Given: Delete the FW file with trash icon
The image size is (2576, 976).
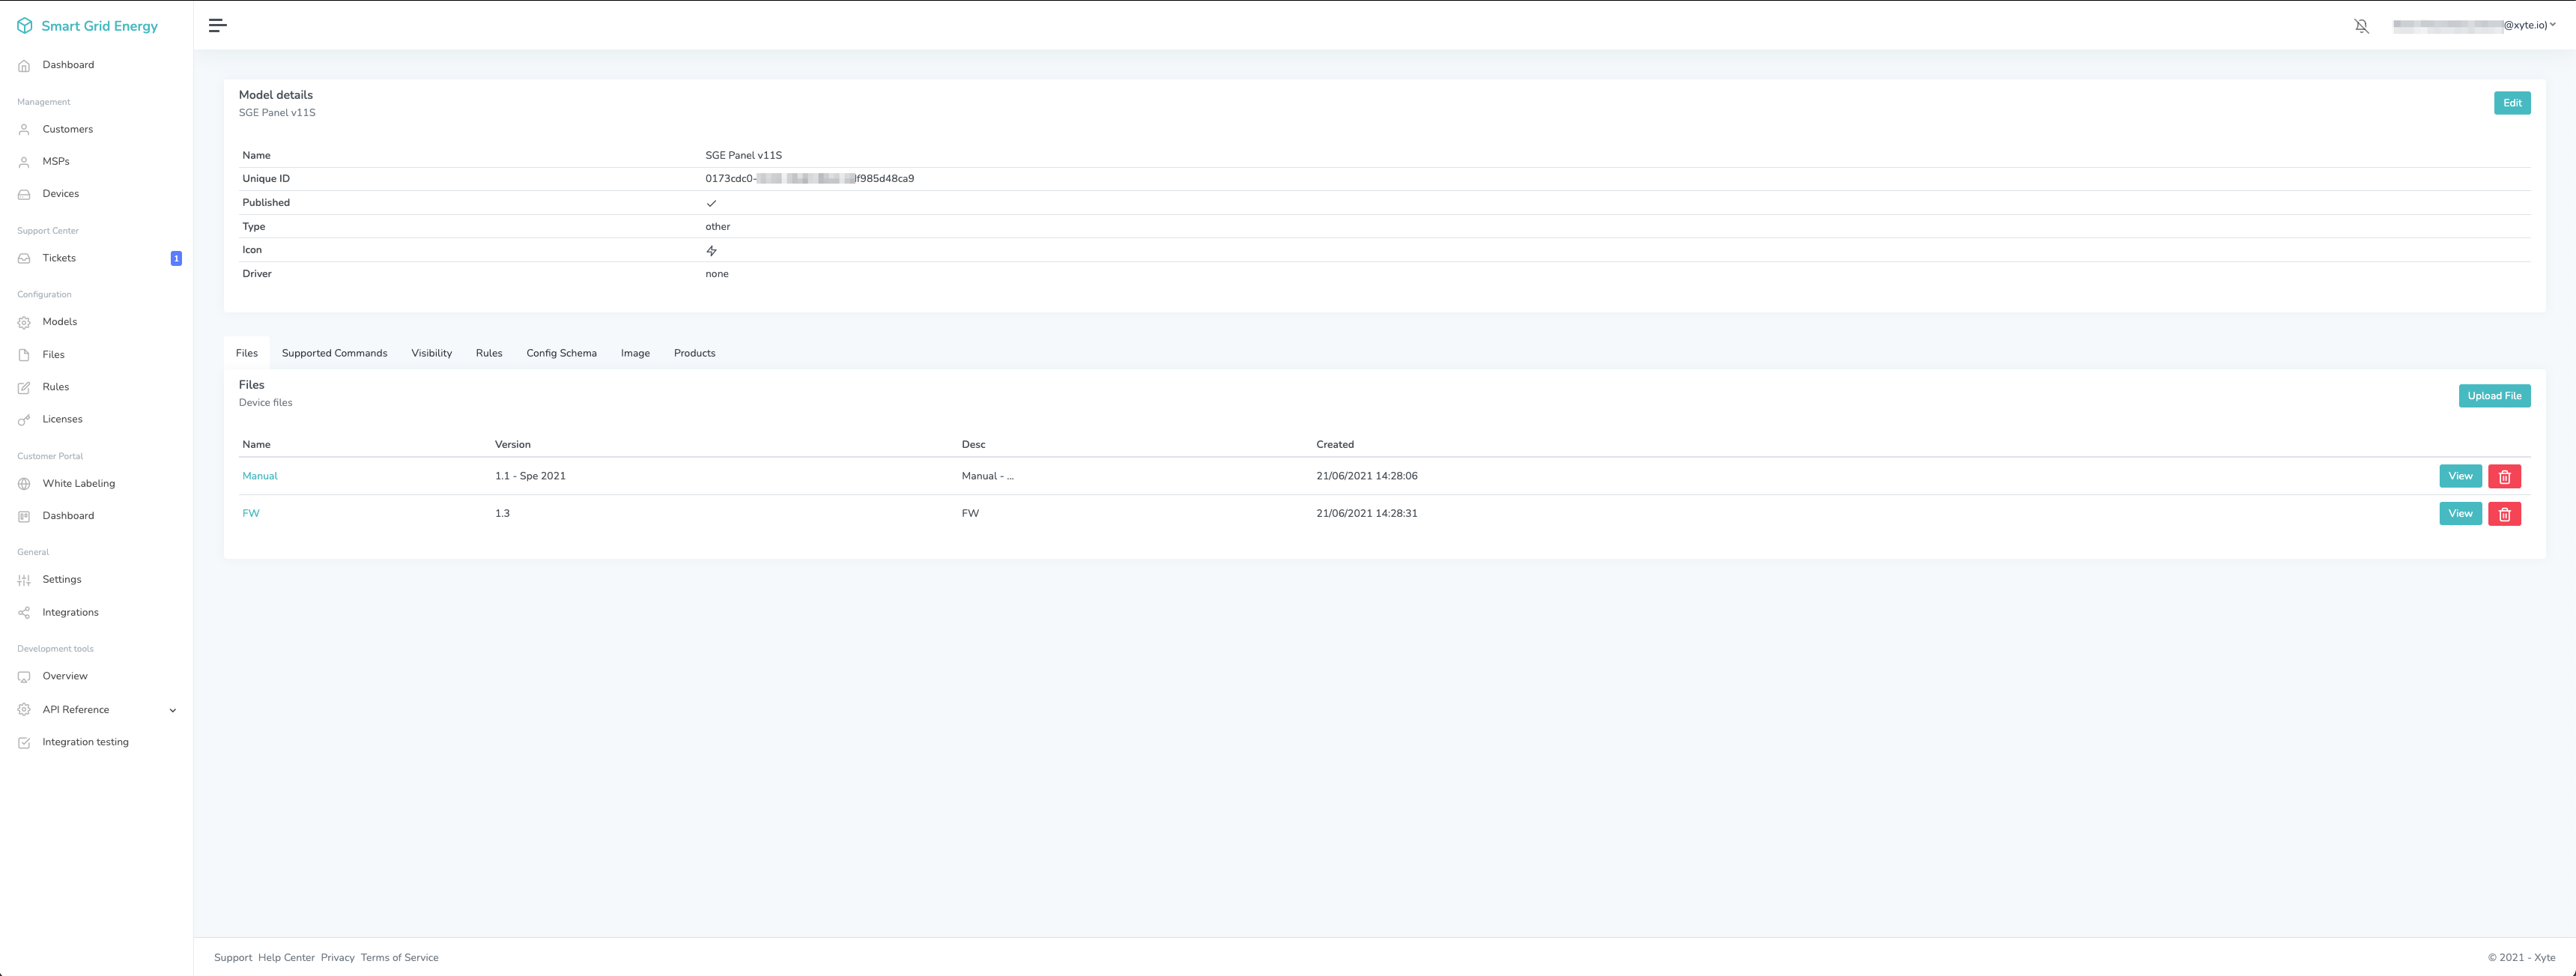Looking at the screenshot, I should 2504,514.
